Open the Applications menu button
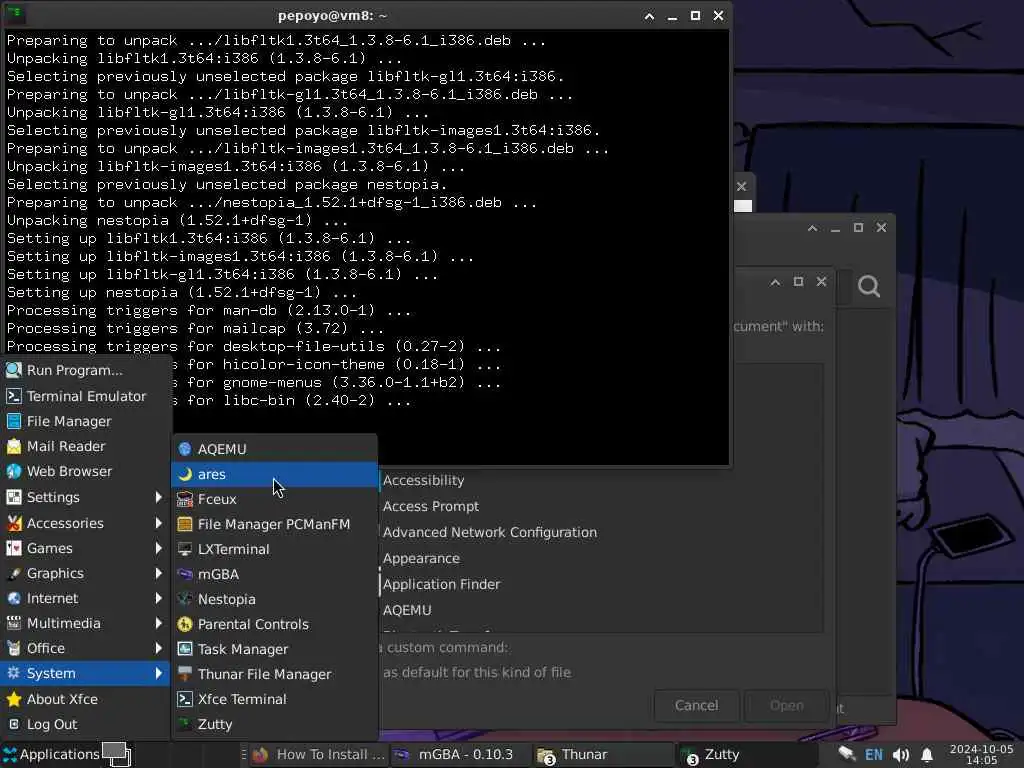 pyautogui.click(x=51, y=754)
